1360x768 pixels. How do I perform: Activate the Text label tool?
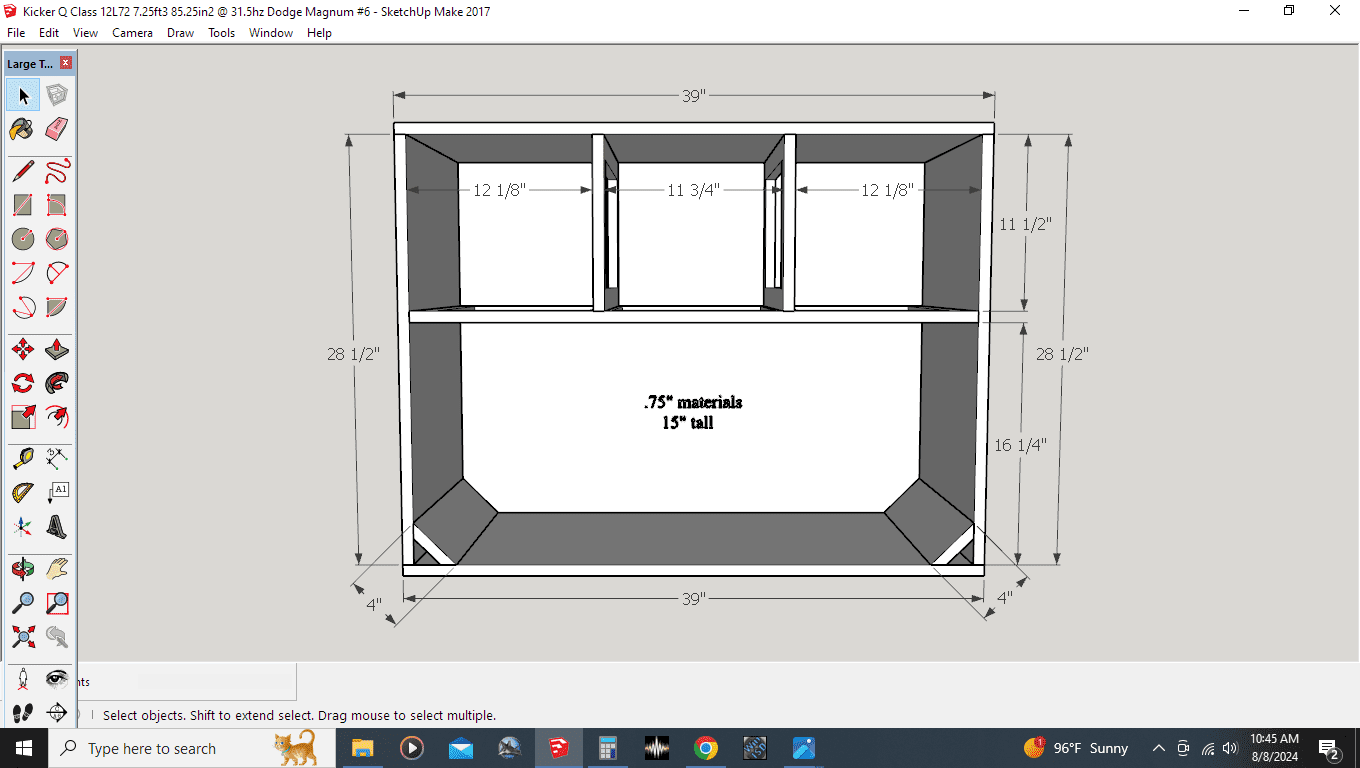point(57,493)
